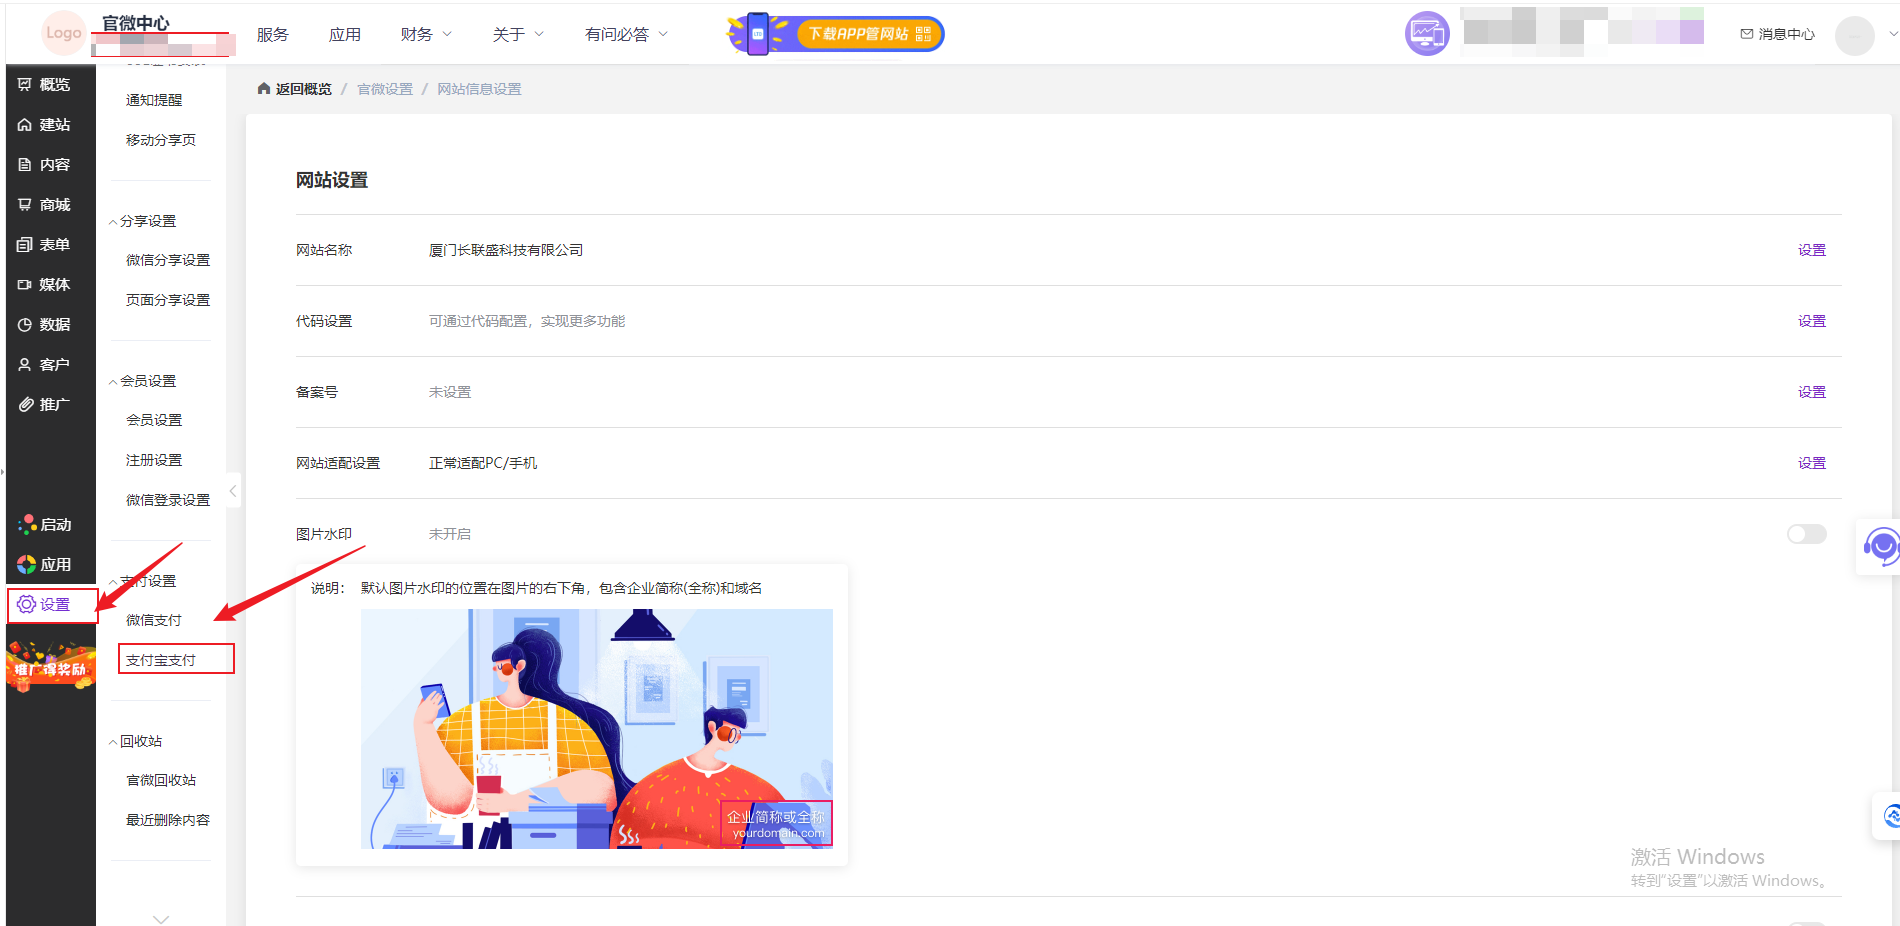Viewport: 1900px width, 926px height.
Task: Expand the 财务 dropdown in top navigation
Action: click(x=426, y=35)
